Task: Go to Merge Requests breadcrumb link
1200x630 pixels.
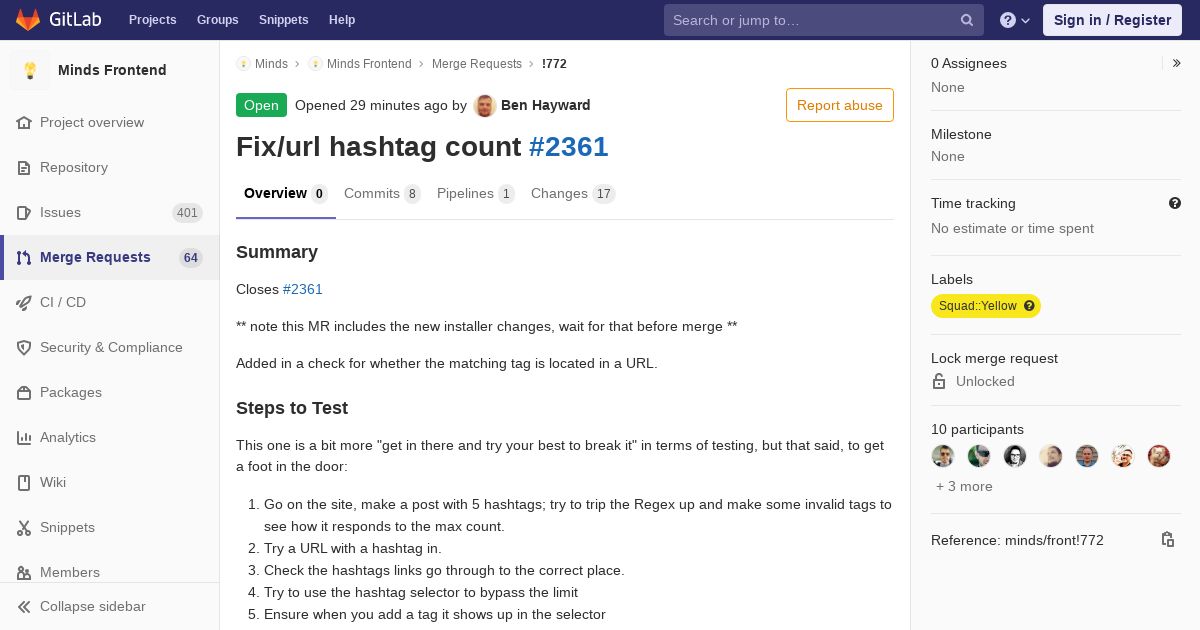Action: [x=477, y=63]
